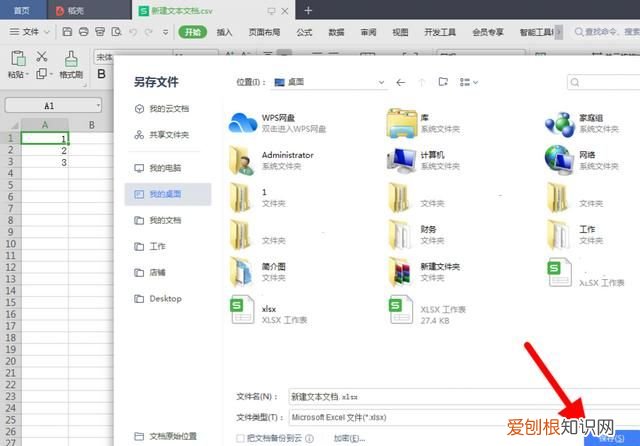This screenshot has width=640, height=446.
Task: Click the Redo arrow icon
Action: 149,32
